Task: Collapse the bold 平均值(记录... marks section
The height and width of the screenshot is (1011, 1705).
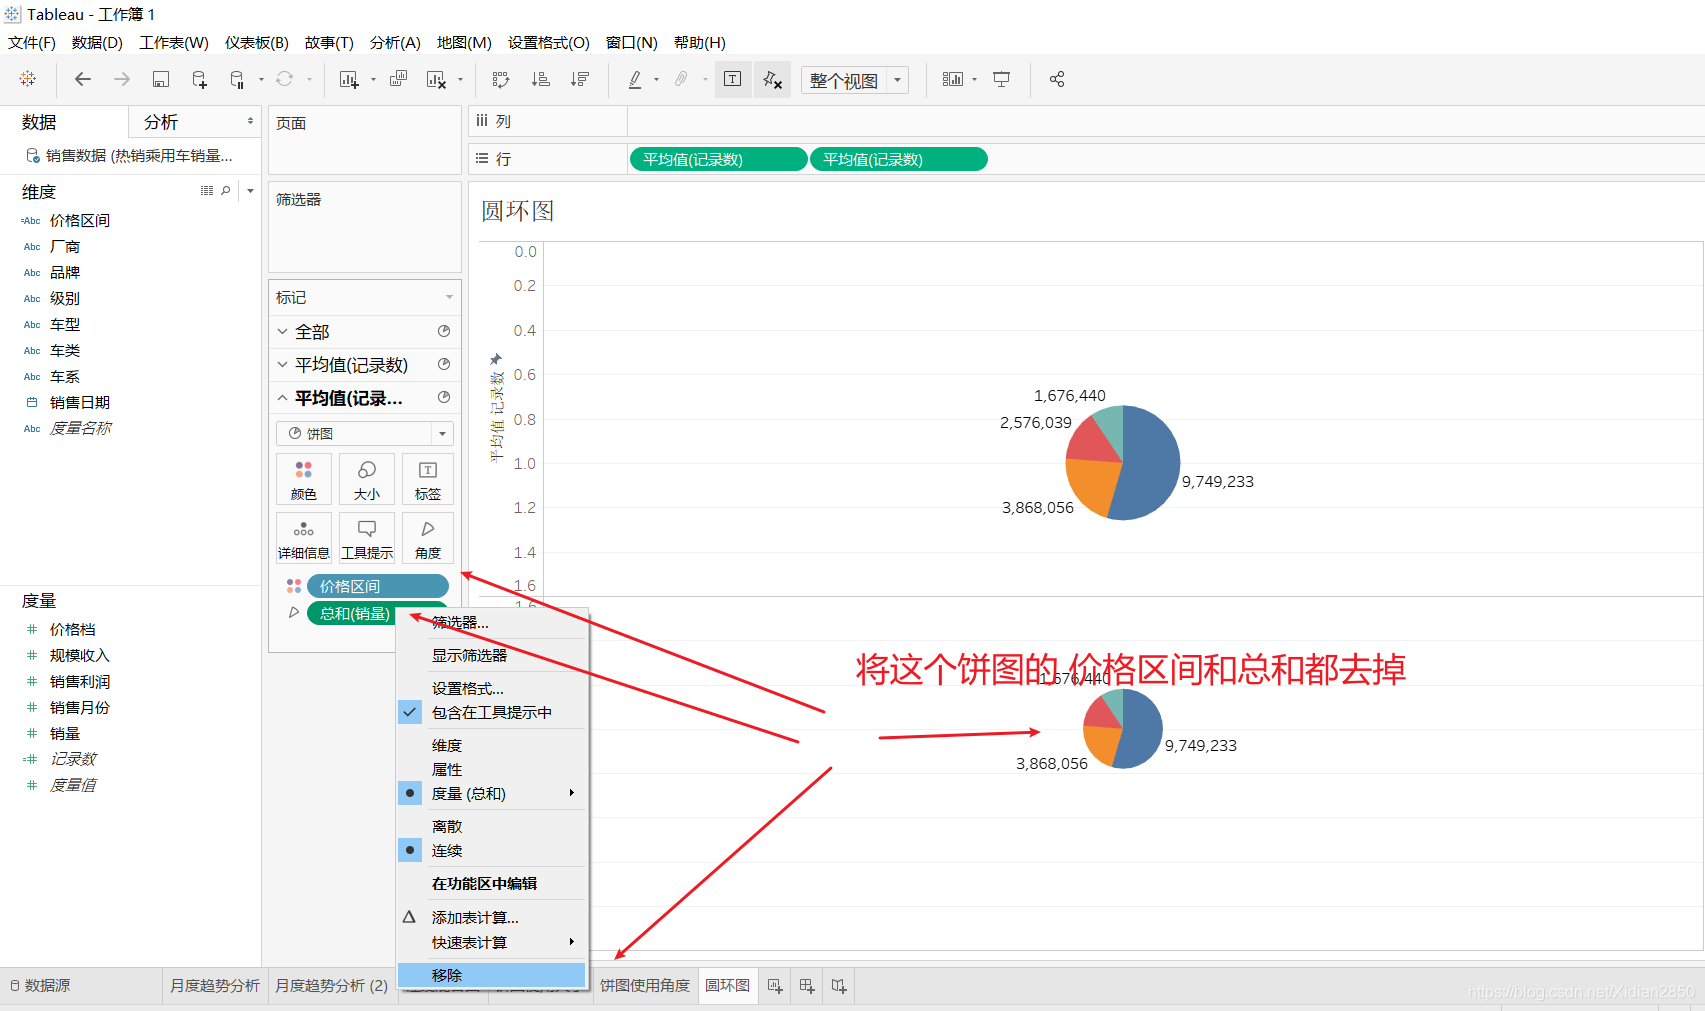Action: point(283,398)
